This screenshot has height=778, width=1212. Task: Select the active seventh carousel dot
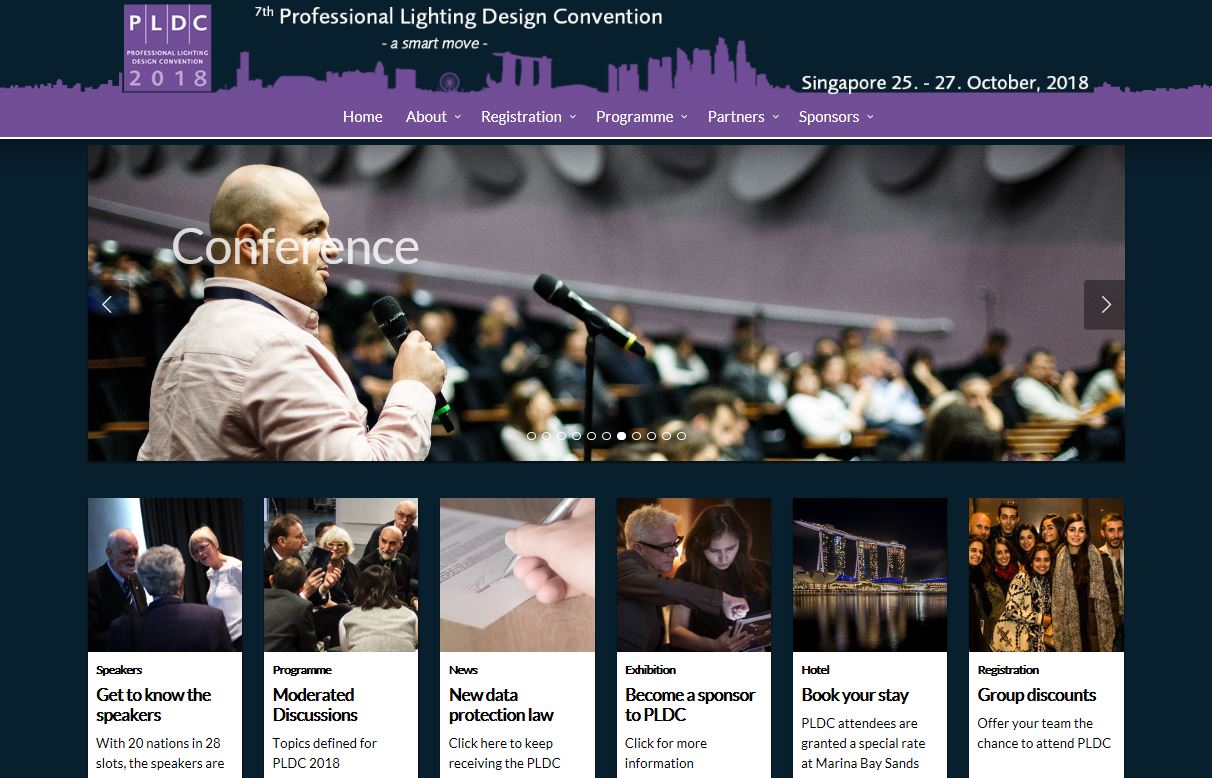(x=622, y=436)
